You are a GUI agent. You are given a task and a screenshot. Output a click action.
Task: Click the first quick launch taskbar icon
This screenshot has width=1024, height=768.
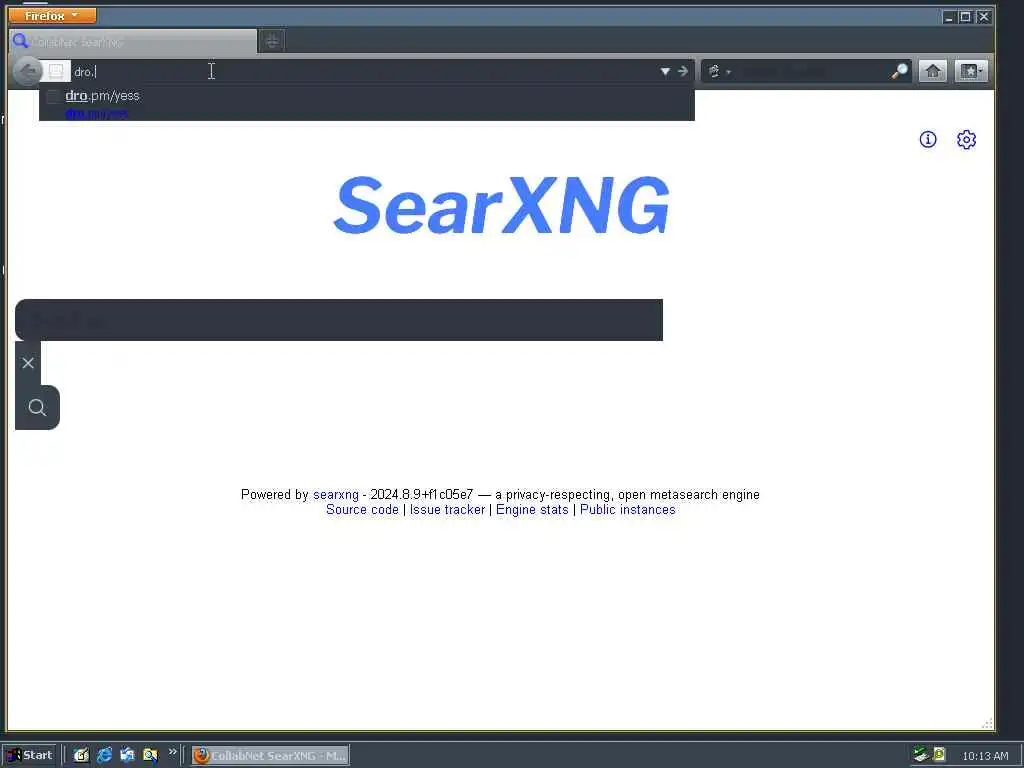click(81, 755)
